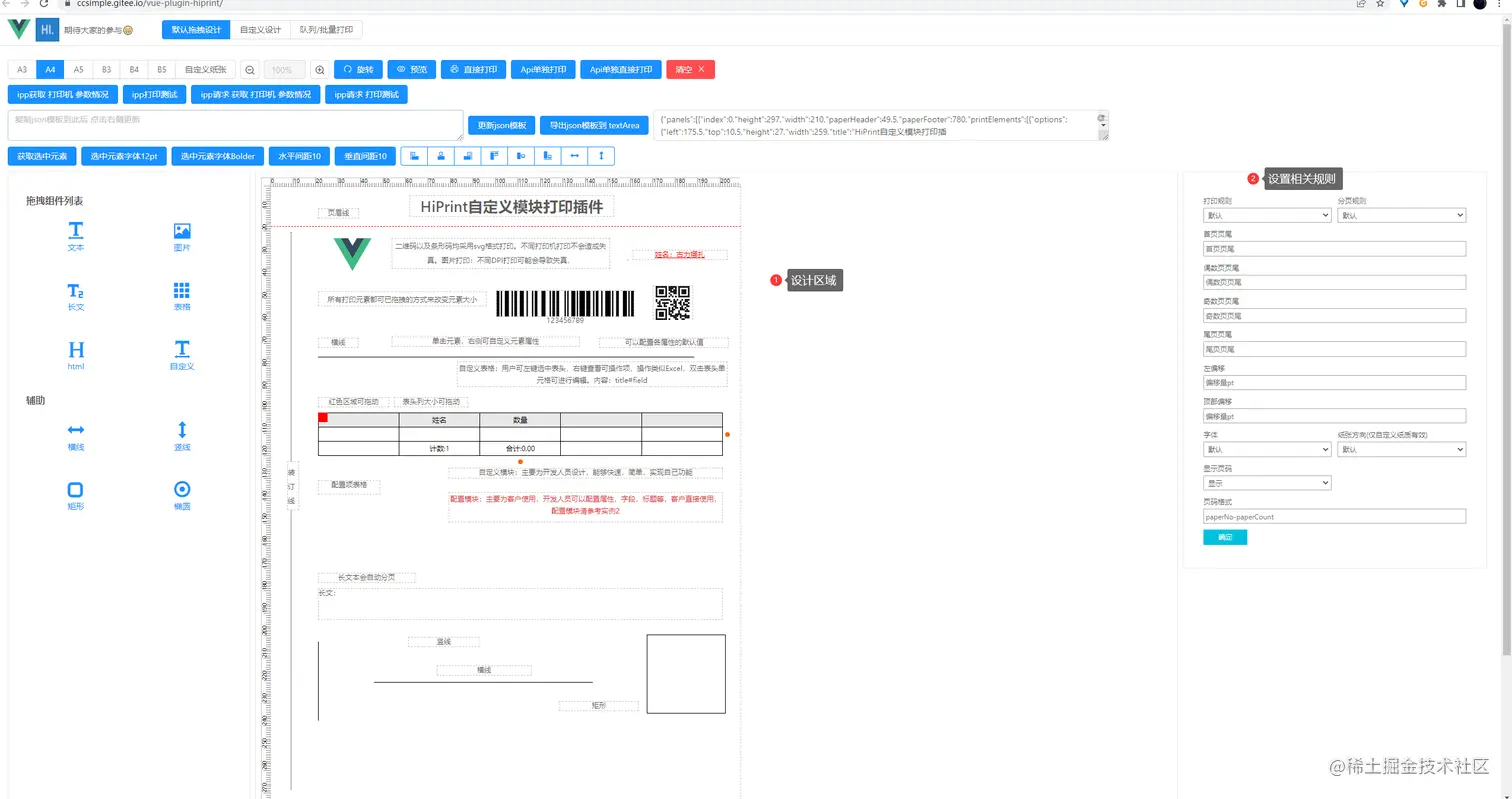
Task: Click the right-align elements icon
Action: point(467,156)
